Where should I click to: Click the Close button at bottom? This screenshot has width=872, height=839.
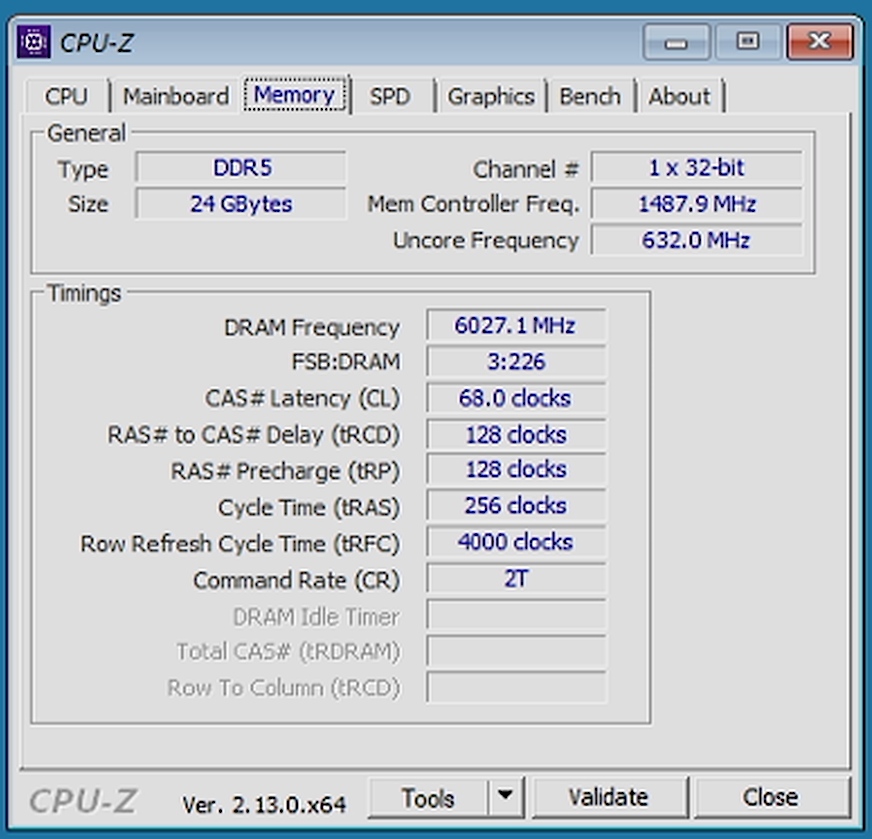[x=770, y=798]
